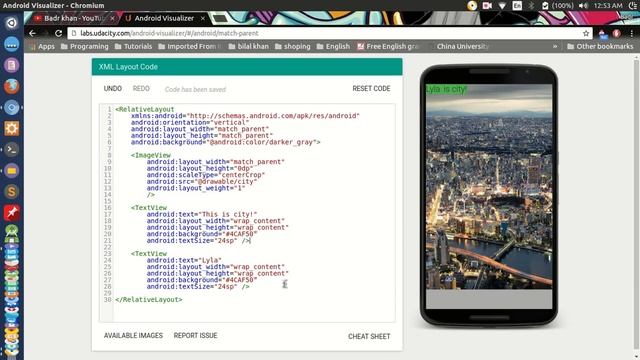The image size is (640, 360).
Task: Click the browser back arrow
Action: coord(33,33)
